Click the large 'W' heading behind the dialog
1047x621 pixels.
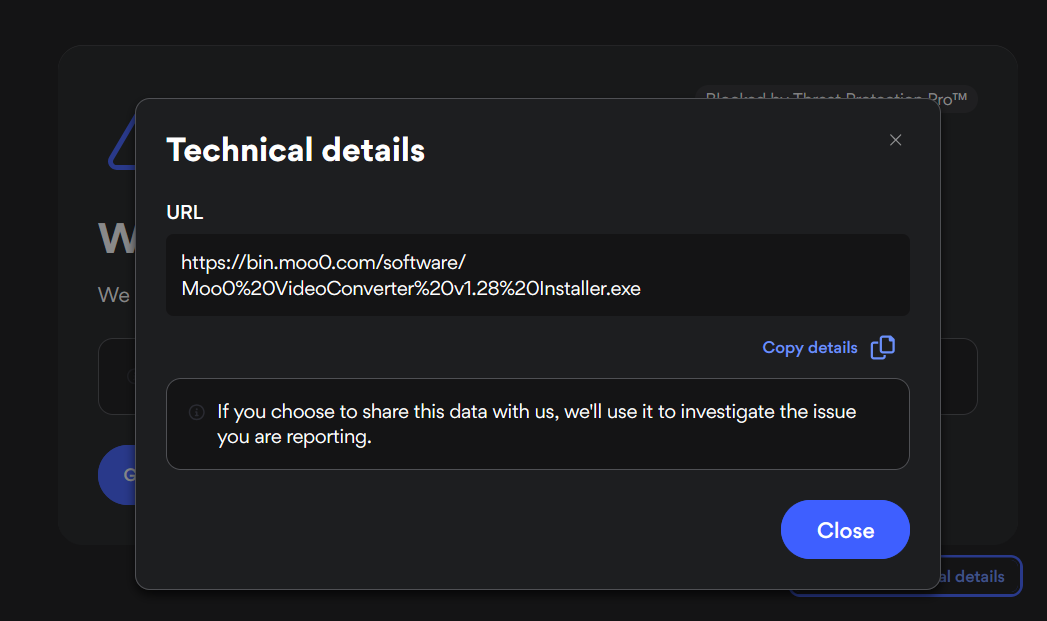[117, 238]
